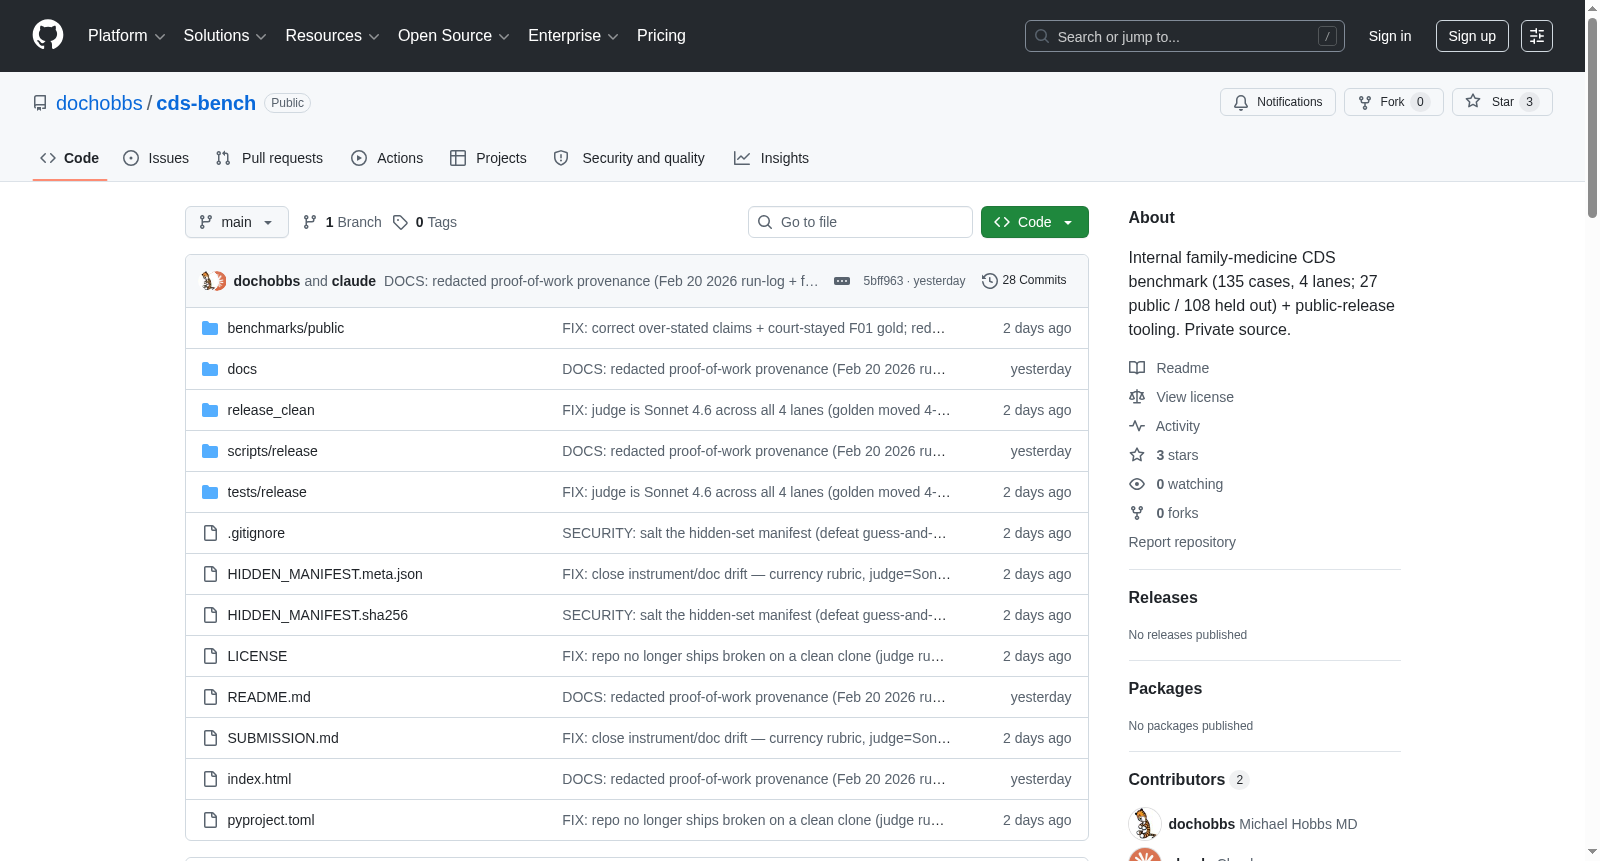Switch to the Insights tab
Screen dimensions: 1600x861
(x=771, y=158)
